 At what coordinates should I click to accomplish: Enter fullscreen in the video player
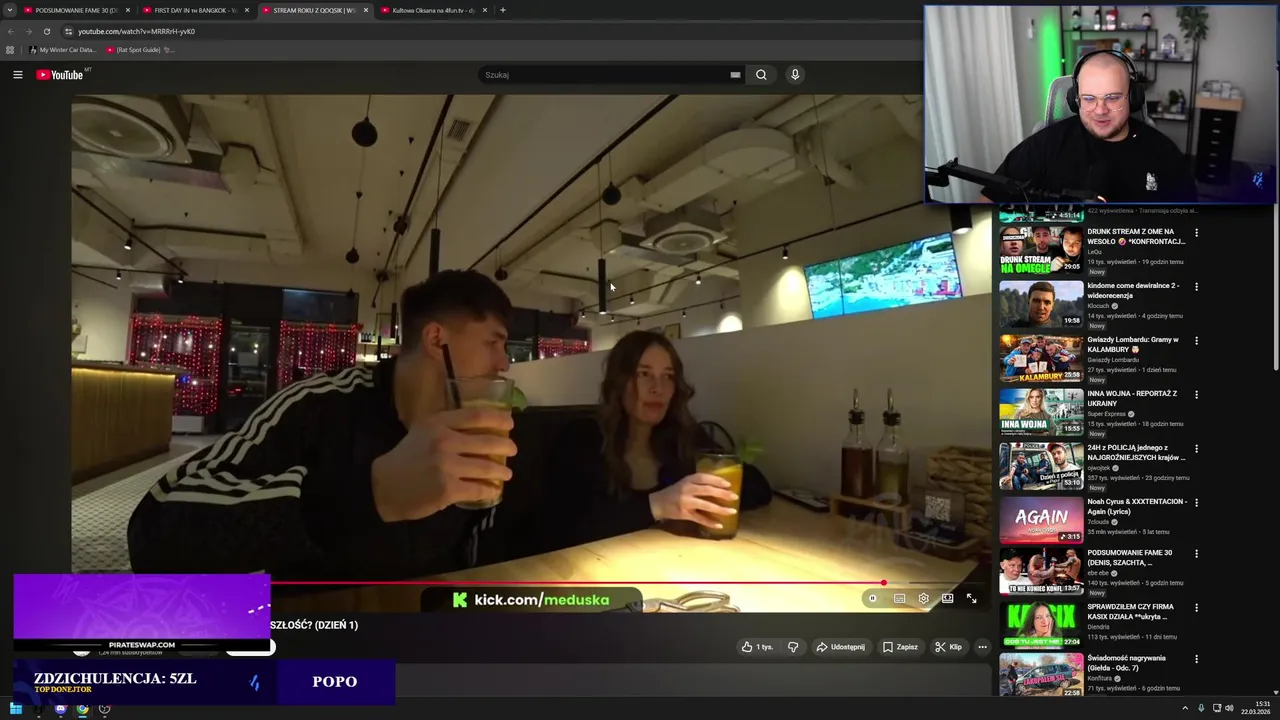[971, 599]
